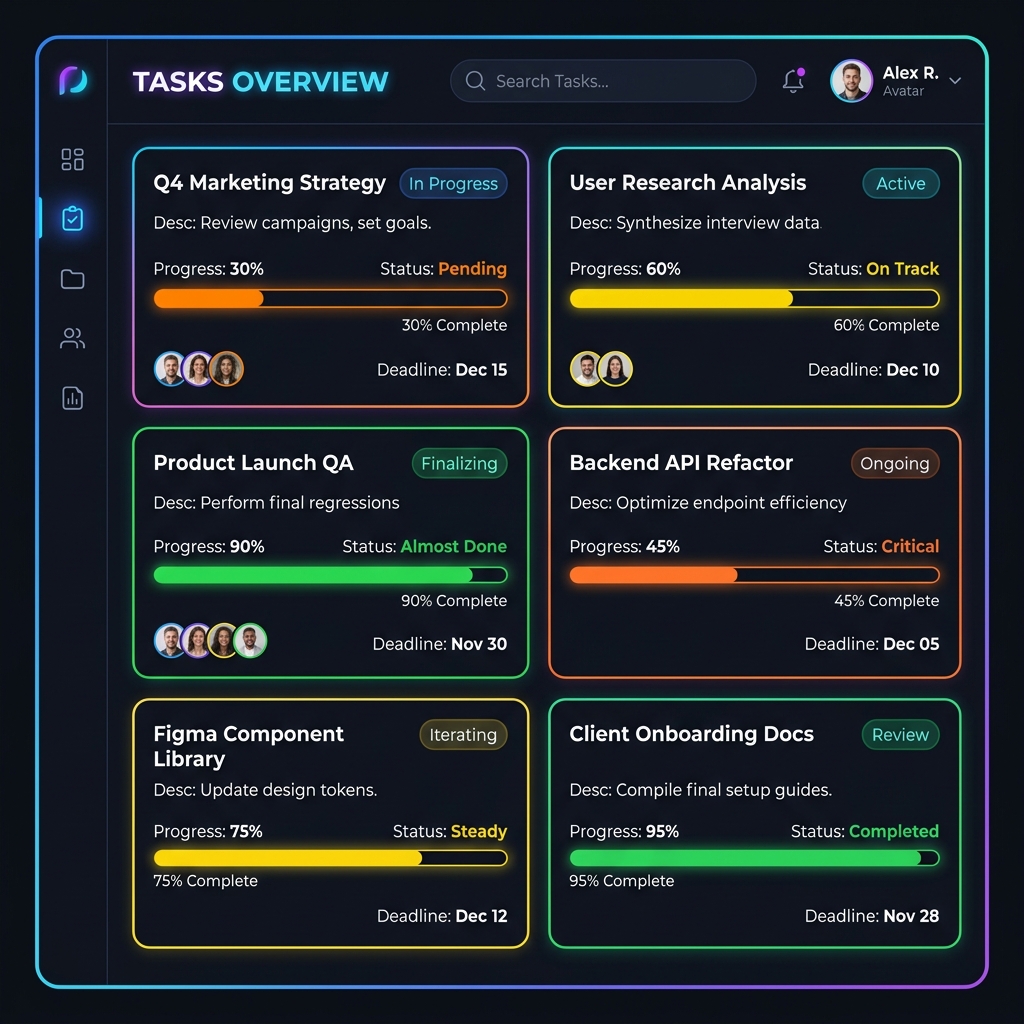The width and height of the screenshot is (1024, 1024).
Task: Expand the Alex R. account dropdown chevron
Action: click(x=955, y=81)
